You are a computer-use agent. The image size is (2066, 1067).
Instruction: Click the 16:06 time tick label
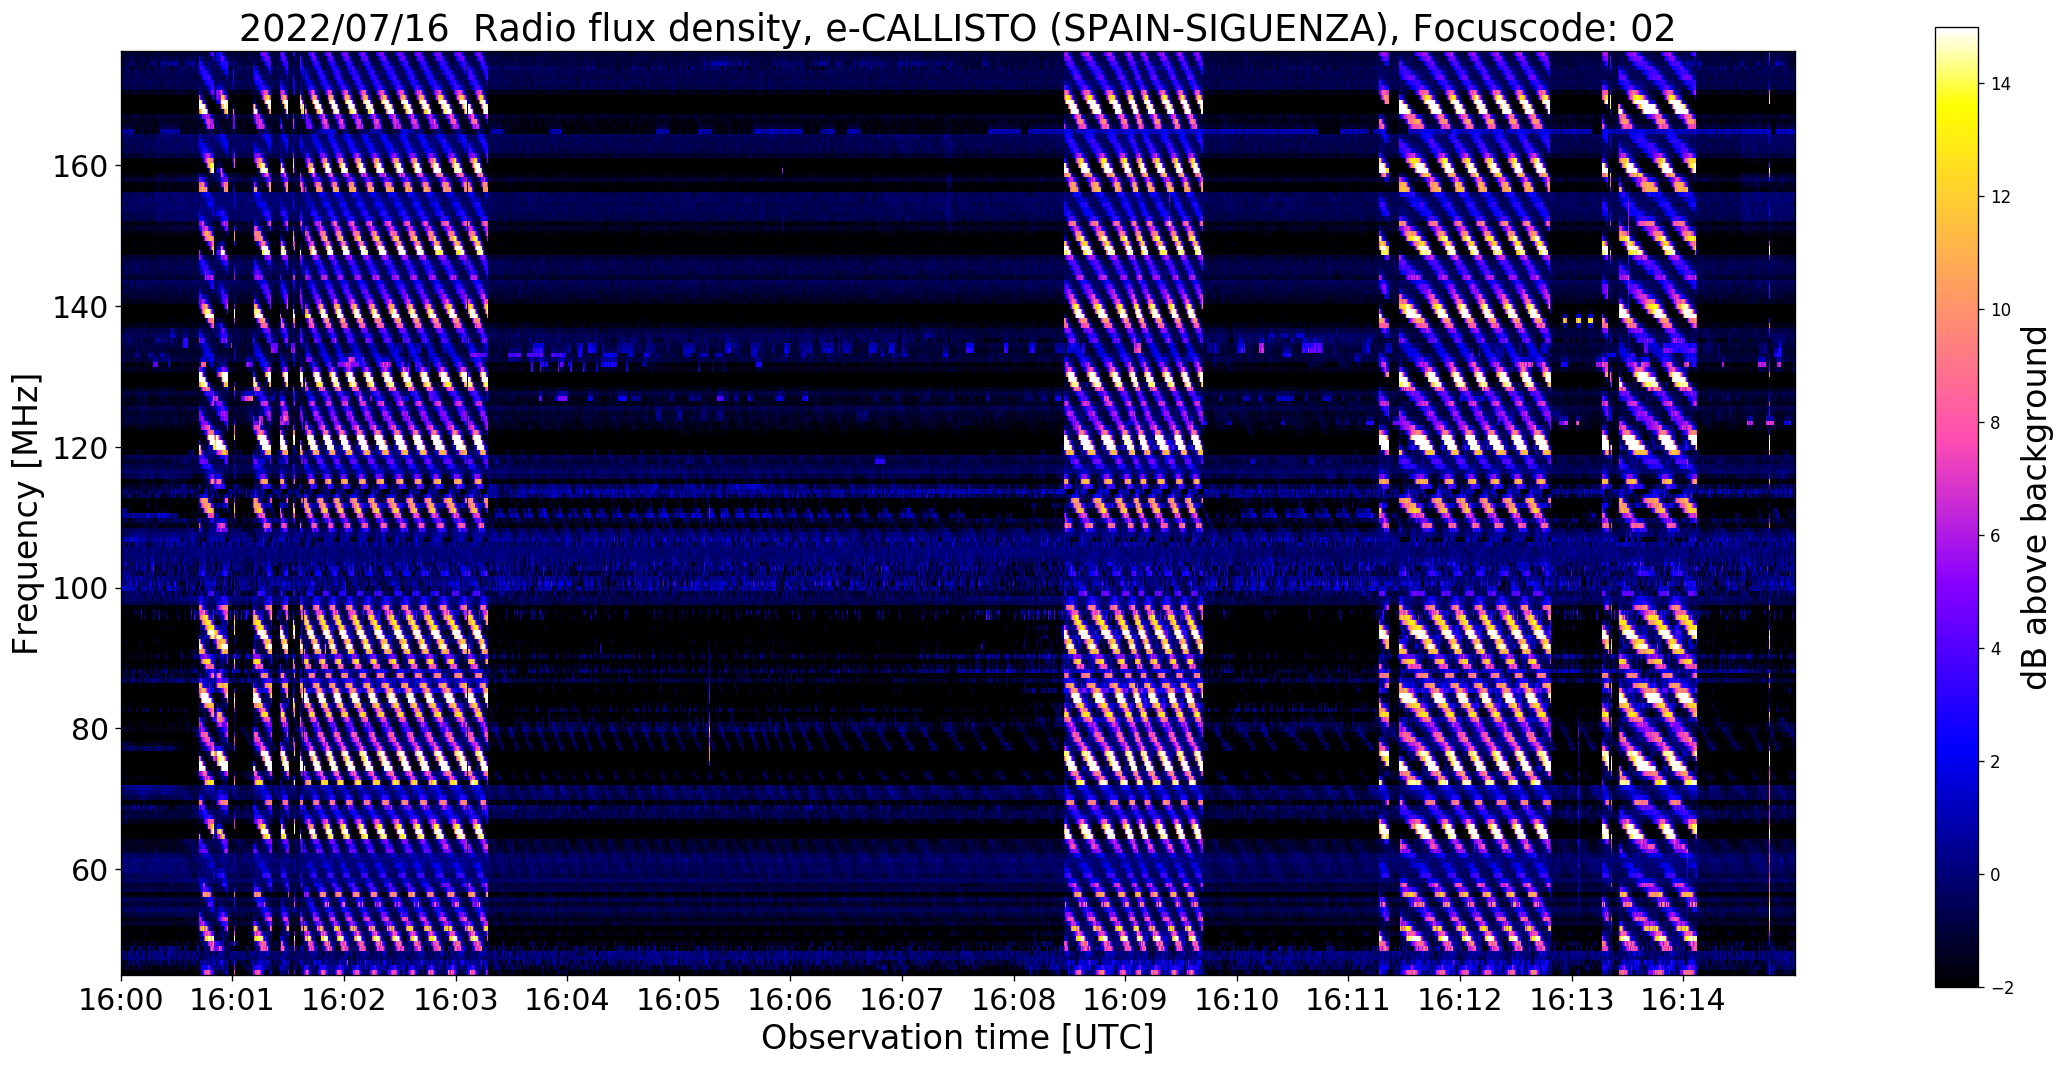click(791, 998)
